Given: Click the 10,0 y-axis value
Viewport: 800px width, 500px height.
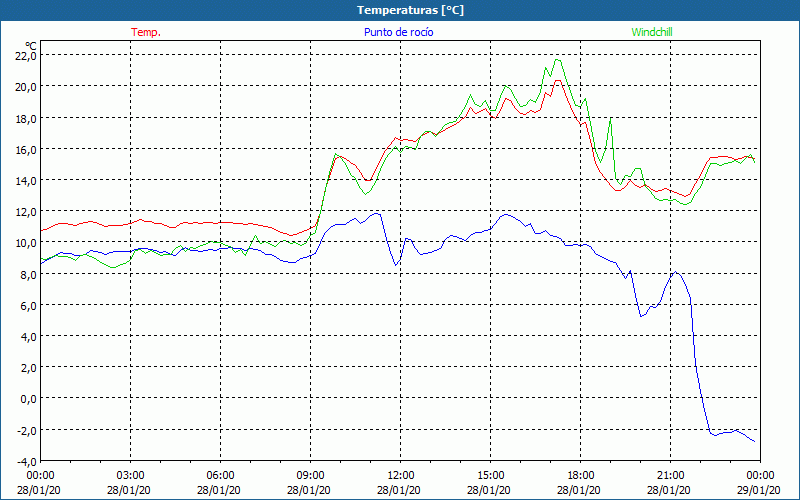Looking at the screenshot, I should tap(27, 243).
